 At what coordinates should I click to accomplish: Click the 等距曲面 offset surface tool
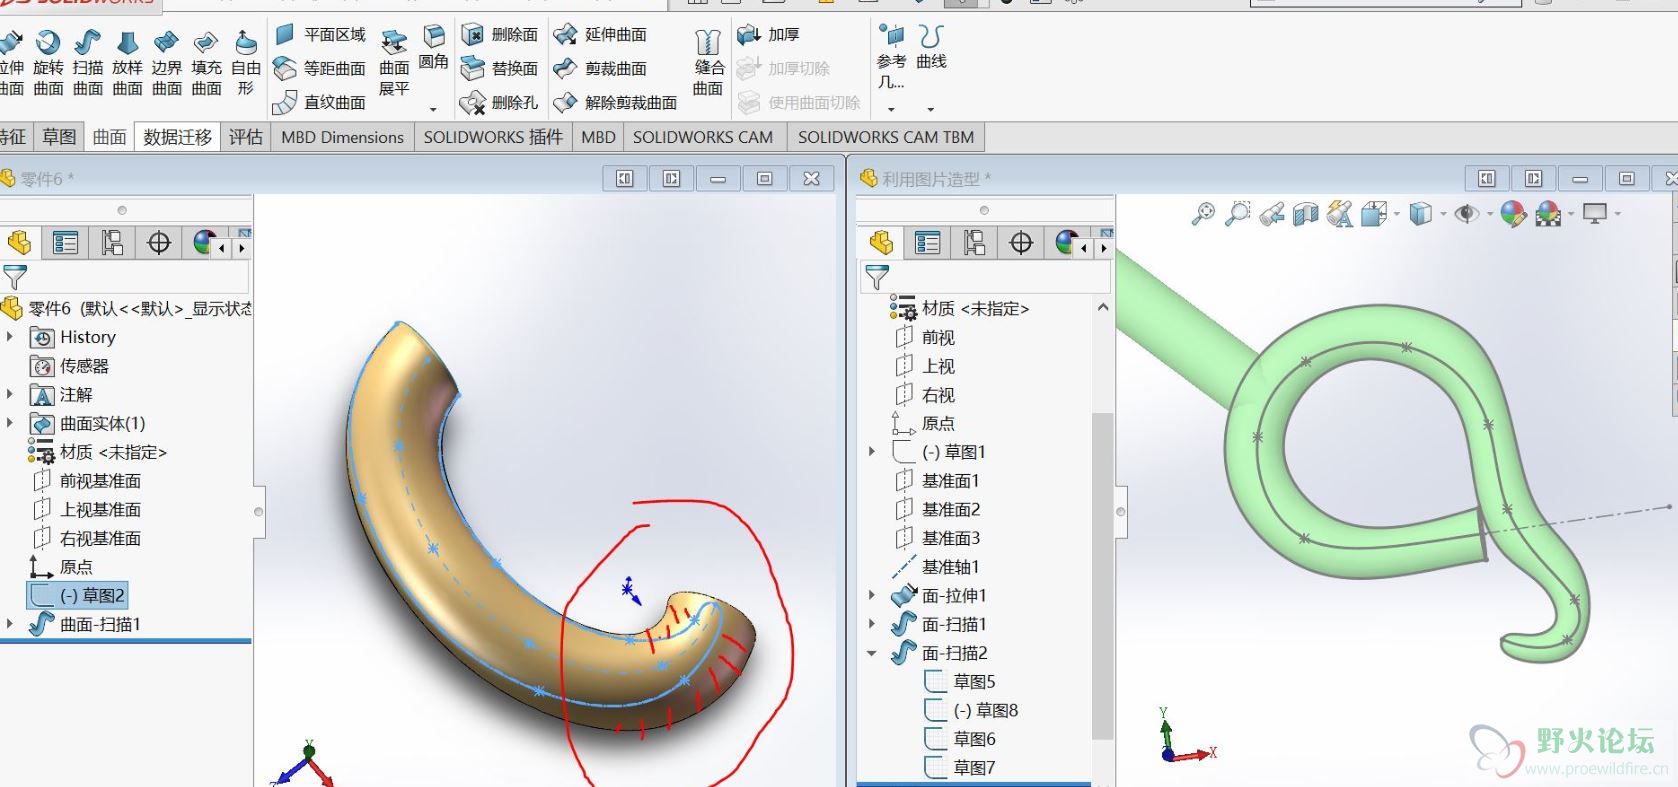coord(320,69)
